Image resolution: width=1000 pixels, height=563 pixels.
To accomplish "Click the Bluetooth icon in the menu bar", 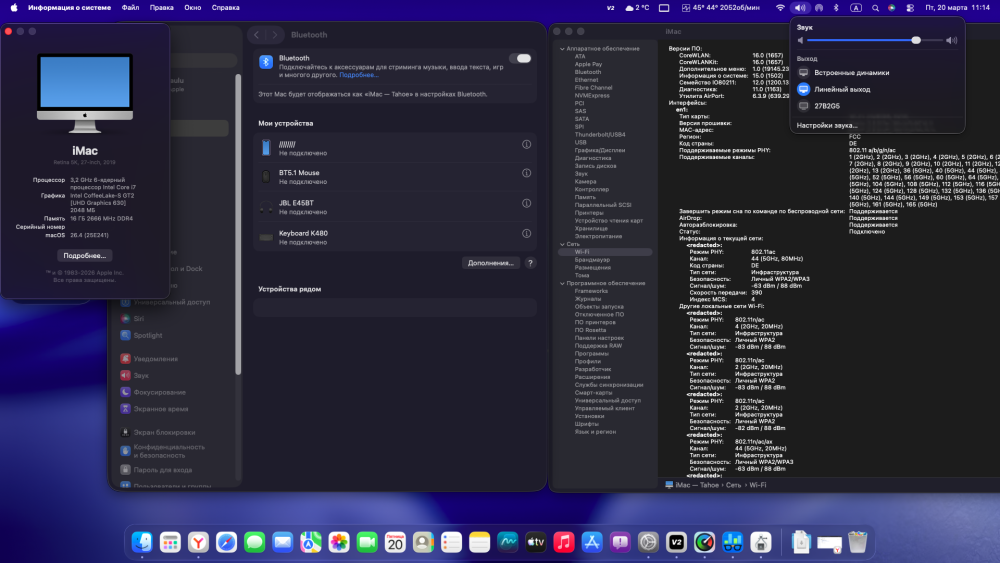I will [x=836, y=8].
